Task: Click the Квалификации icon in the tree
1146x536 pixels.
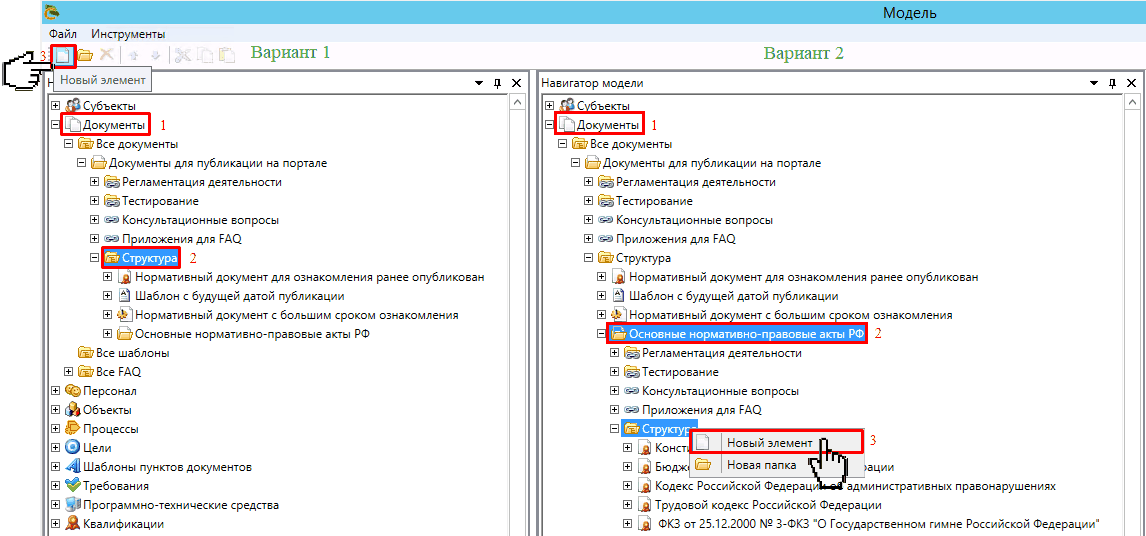Action: click(72, 524)
